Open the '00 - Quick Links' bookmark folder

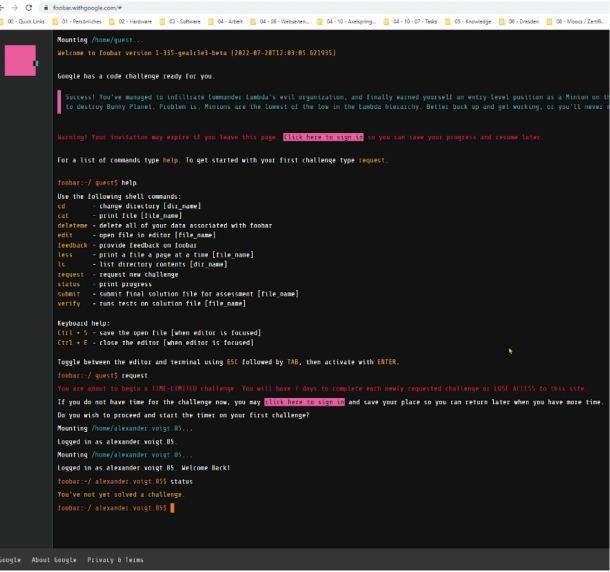pos(22,22)
